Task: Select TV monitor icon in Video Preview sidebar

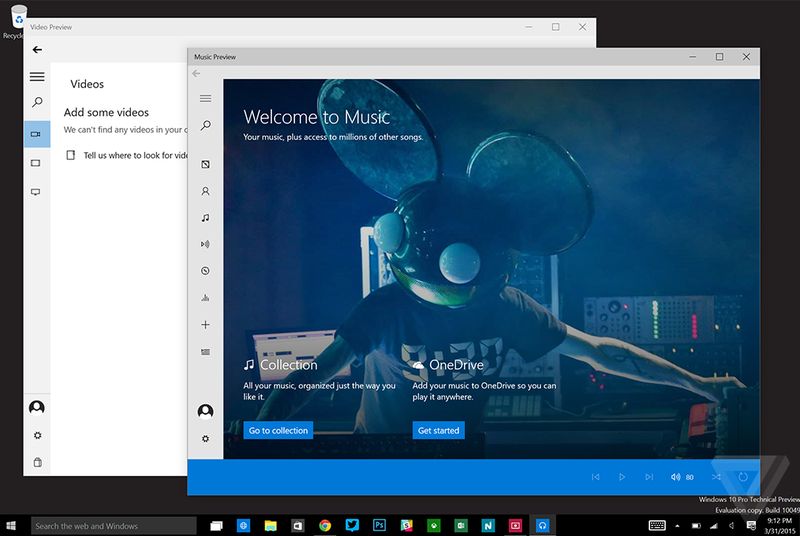Action: [36, 192]
